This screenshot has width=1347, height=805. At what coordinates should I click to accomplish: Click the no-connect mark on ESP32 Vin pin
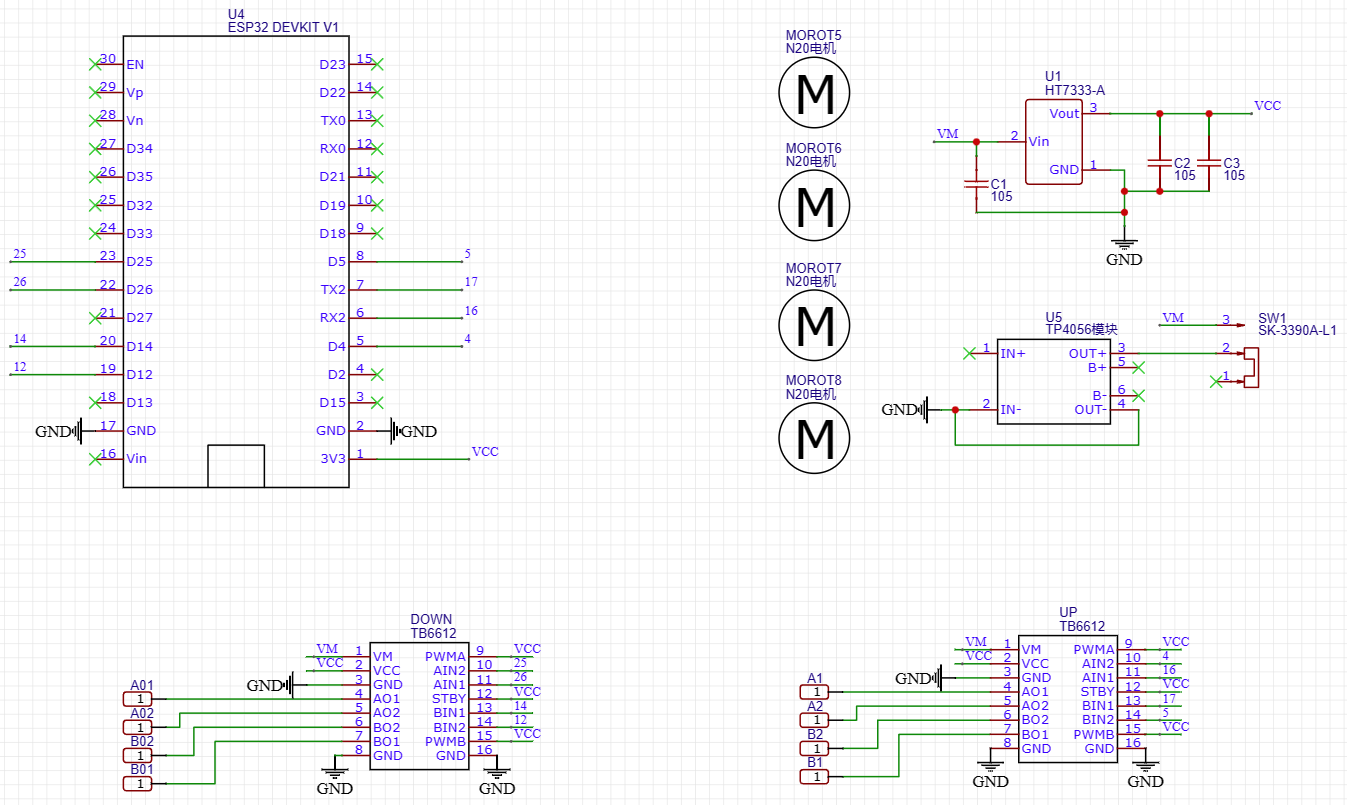pos(95,459)
